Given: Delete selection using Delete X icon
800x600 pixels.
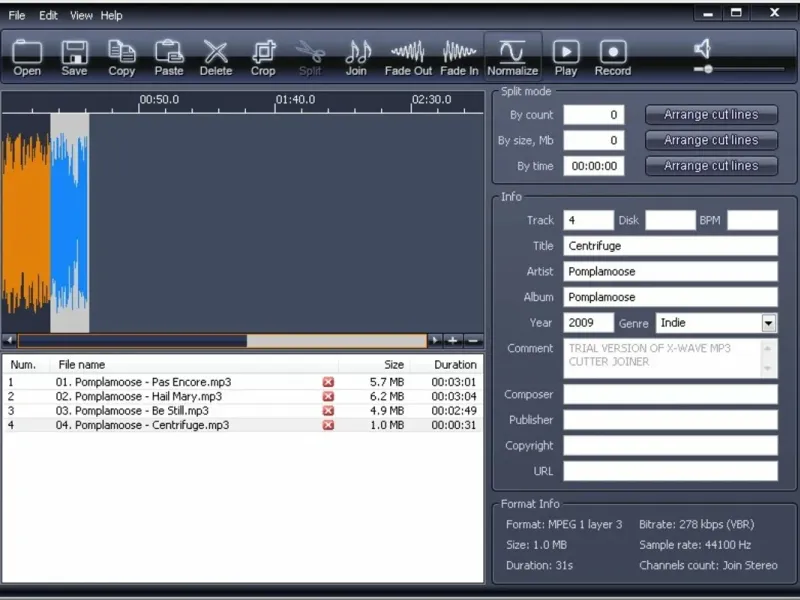Looking at the screenshot, I should coord(216,58).
